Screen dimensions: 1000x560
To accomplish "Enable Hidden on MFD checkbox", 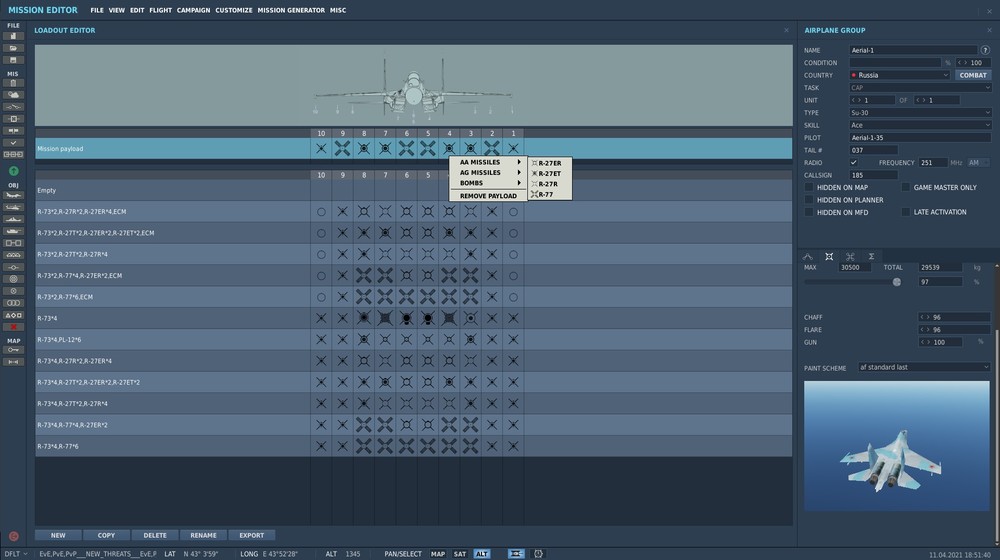I will tap(809, 212).
